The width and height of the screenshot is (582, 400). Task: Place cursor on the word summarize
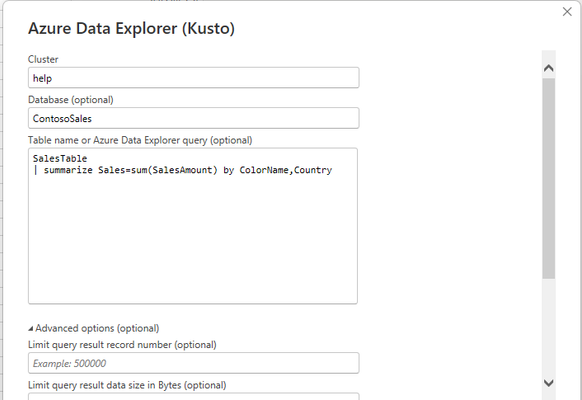[68, 170]
